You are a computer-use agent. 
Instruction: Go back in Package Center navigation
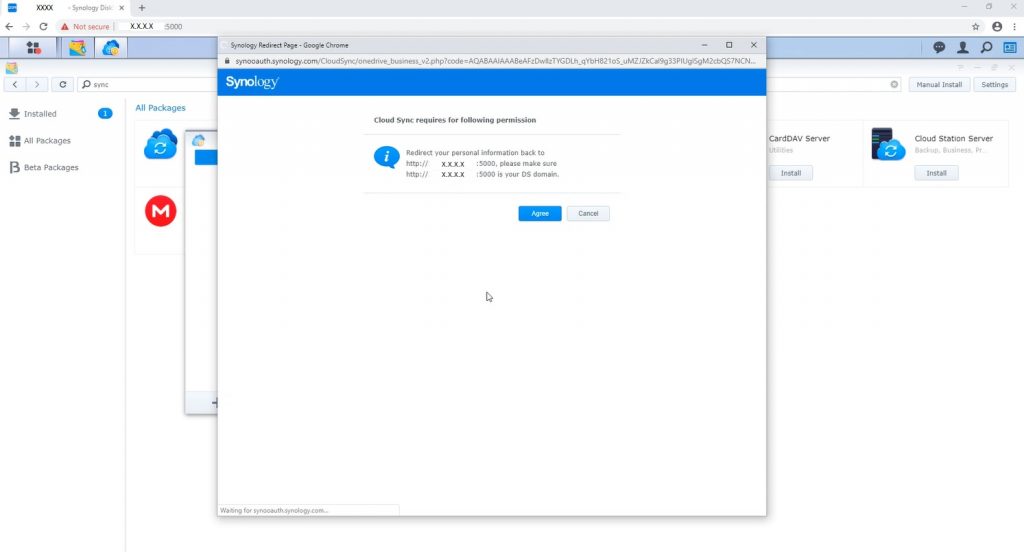coord(15,84)
